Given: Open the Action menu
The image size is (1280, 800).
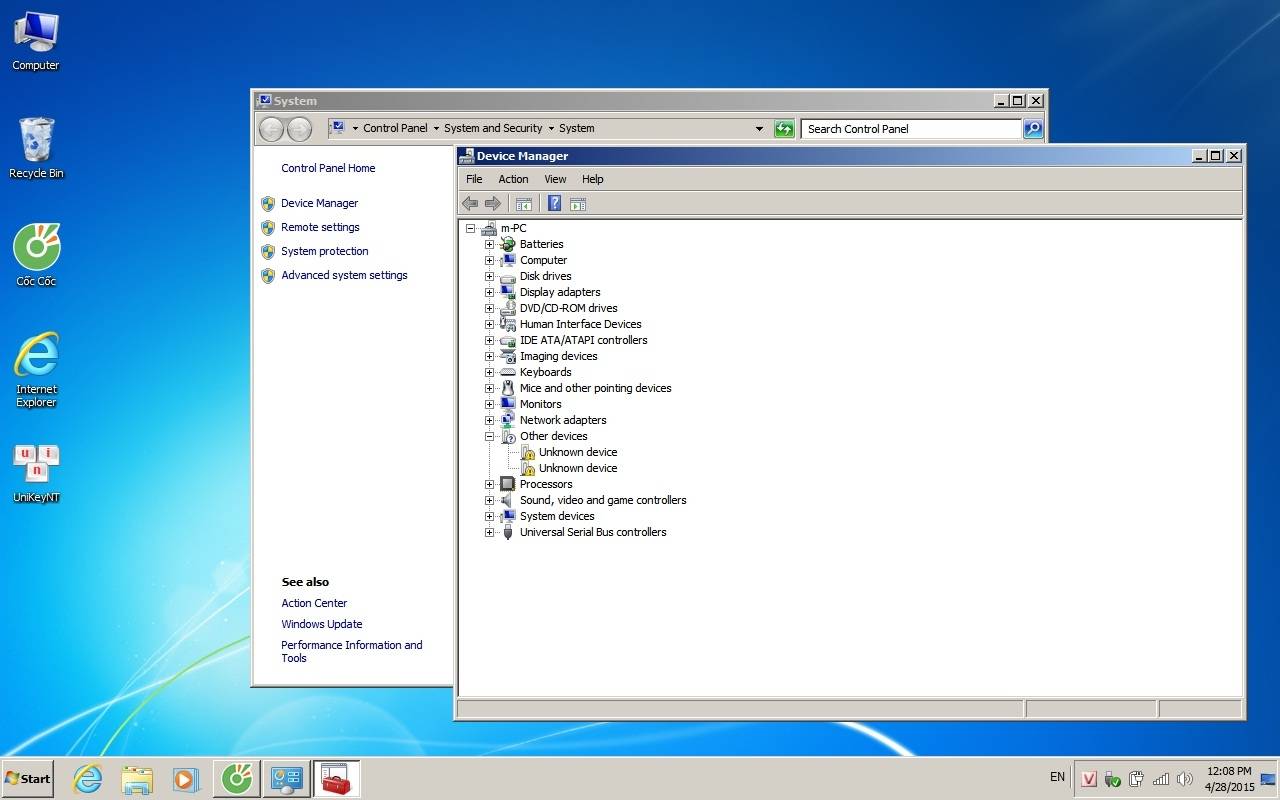Looking at the screenshot, I should 513,179.
